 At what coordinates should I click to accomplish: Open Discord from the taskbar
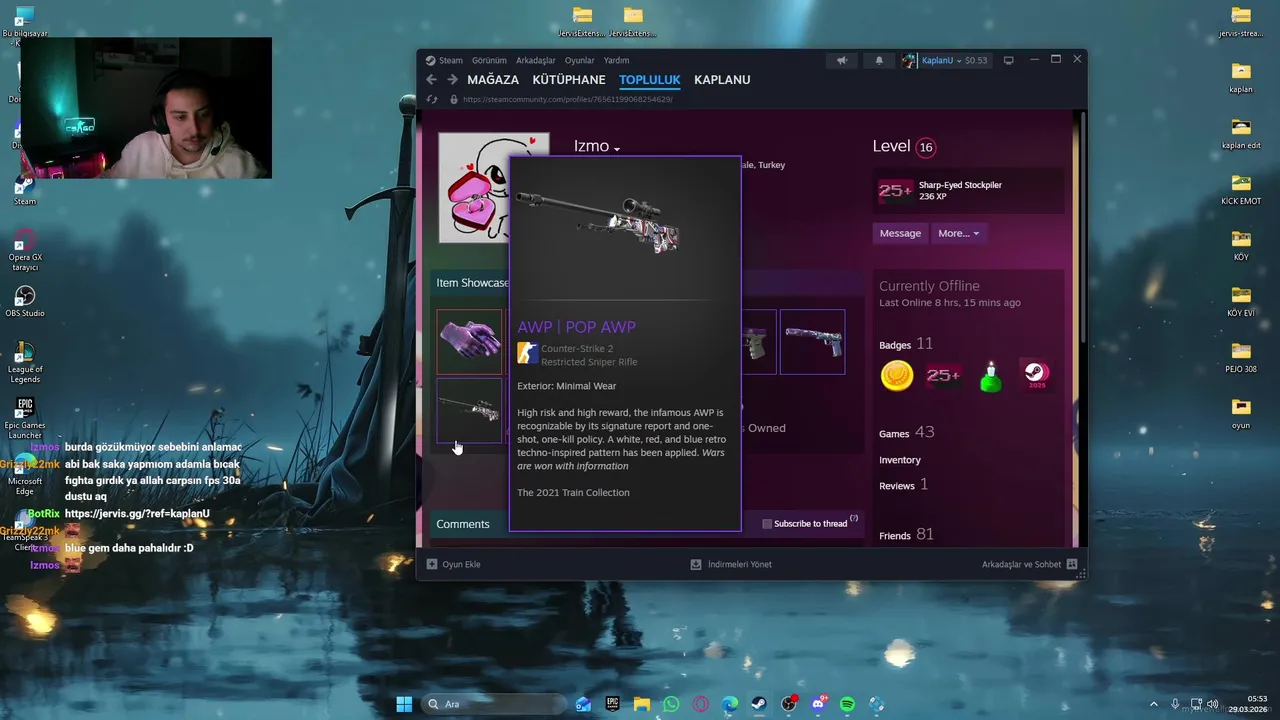click(x=819, y=704)
